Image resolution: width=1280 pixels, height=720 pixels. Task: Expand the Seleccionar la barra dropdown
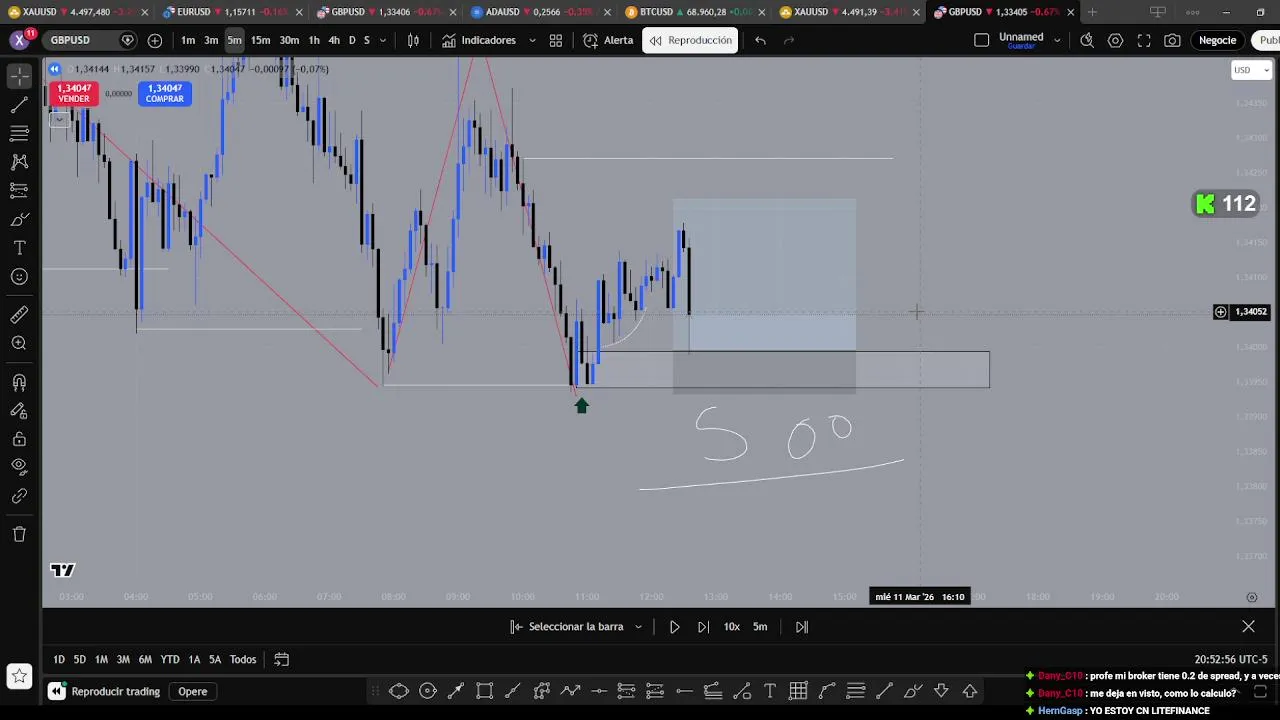click(x=638, y=627)
